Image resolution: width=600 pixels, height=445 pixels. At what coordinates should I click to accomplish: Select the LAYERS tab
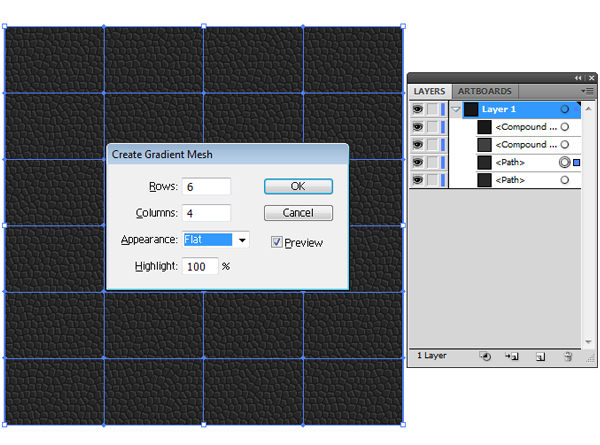click(429, 91)
